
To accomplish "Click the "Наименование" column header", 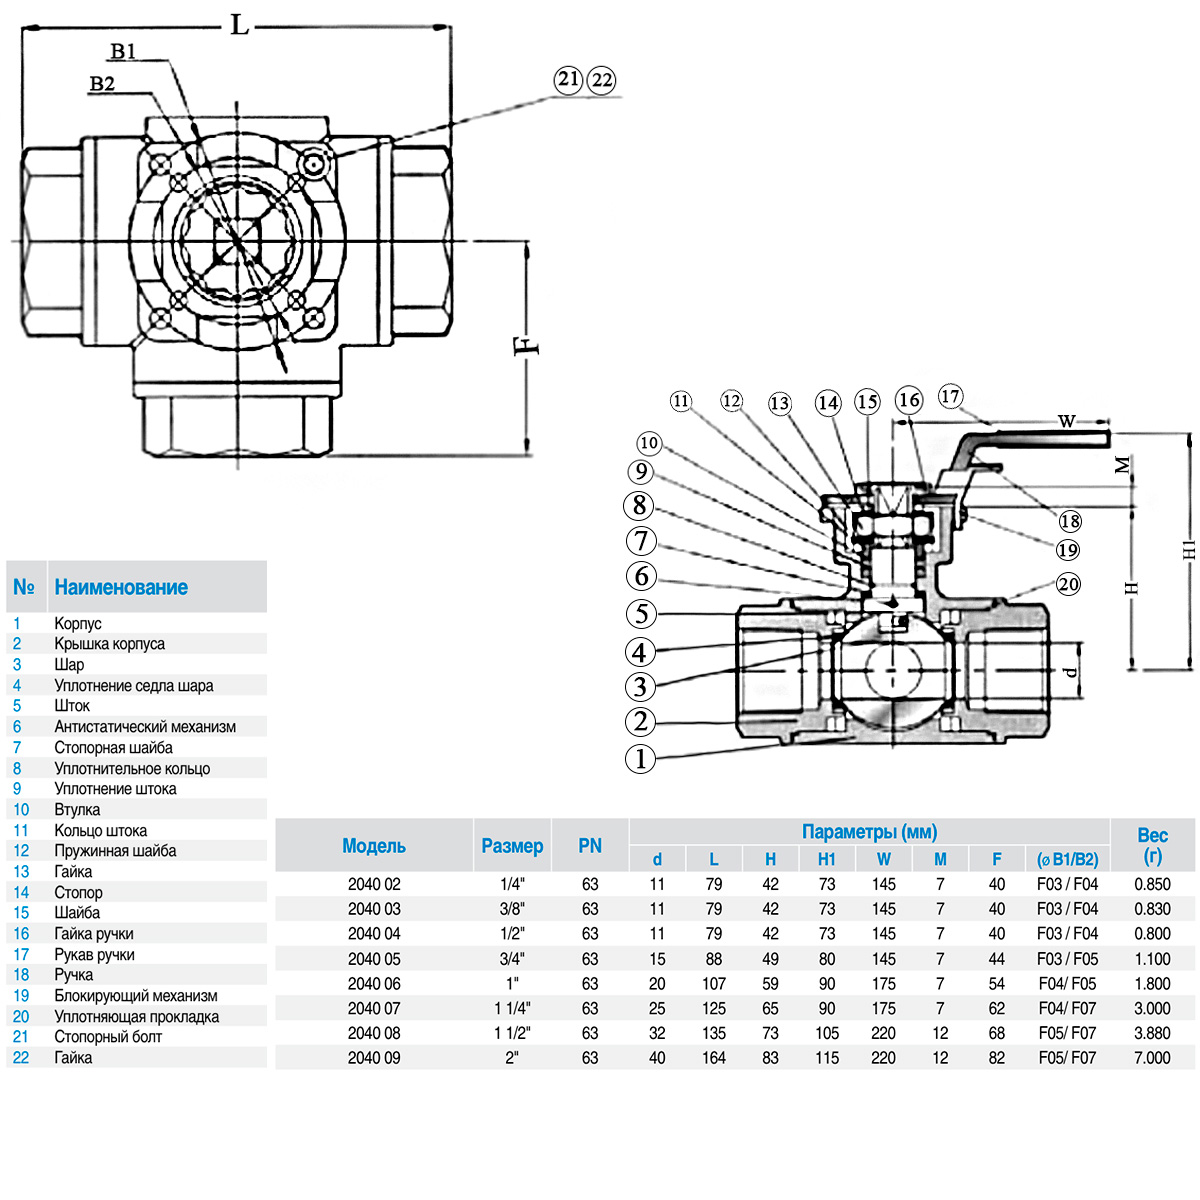I will [x=121, y=587].
